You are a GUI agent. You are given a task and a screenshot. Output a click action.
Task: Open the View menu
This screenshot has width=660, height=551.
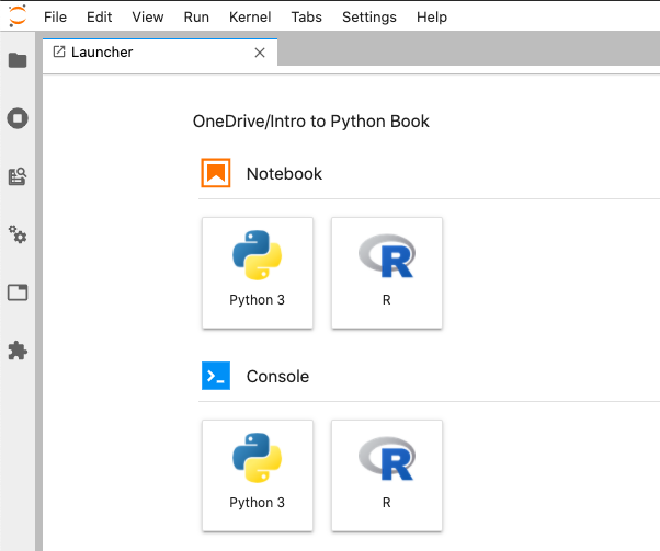[x=148, y=17]
